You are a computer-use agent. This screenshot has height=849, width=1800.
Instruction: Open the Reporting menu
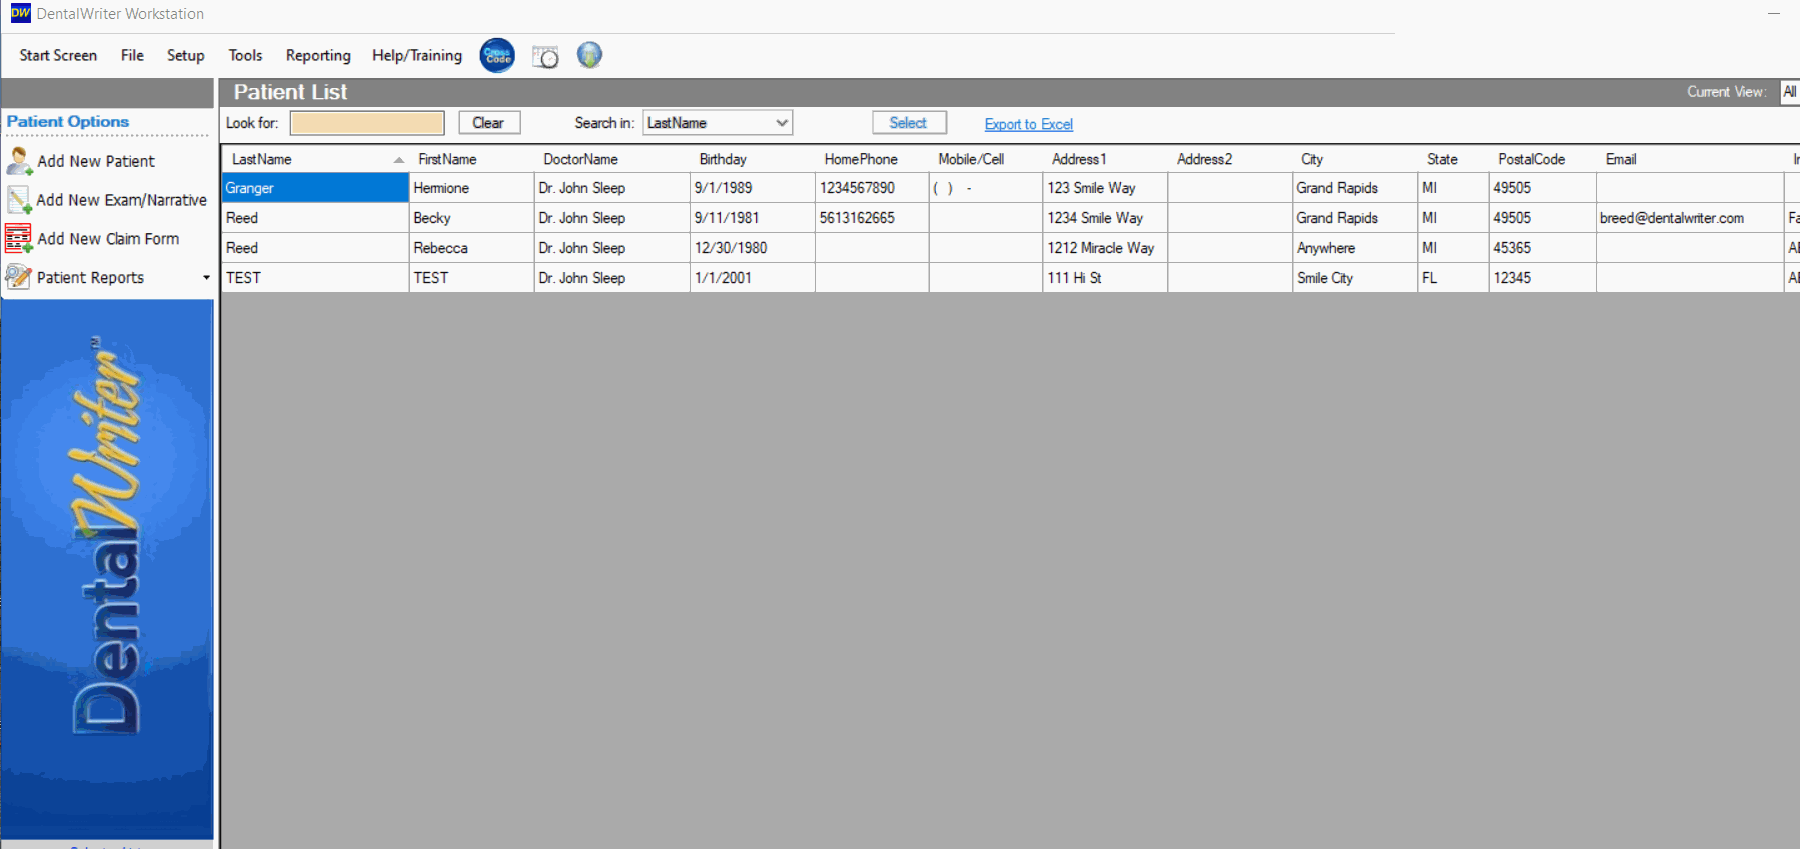click(x=318, y=55)
